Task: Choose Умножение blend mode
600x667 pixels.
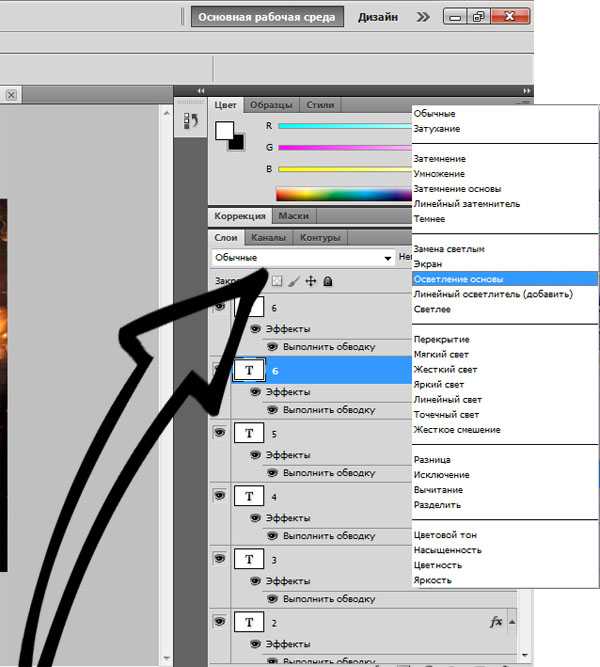Action: 505,174
